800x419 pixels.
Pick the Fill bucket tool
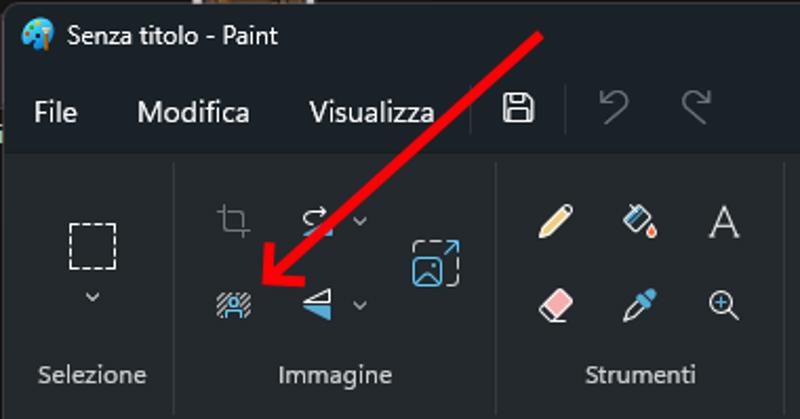(640, 221)
